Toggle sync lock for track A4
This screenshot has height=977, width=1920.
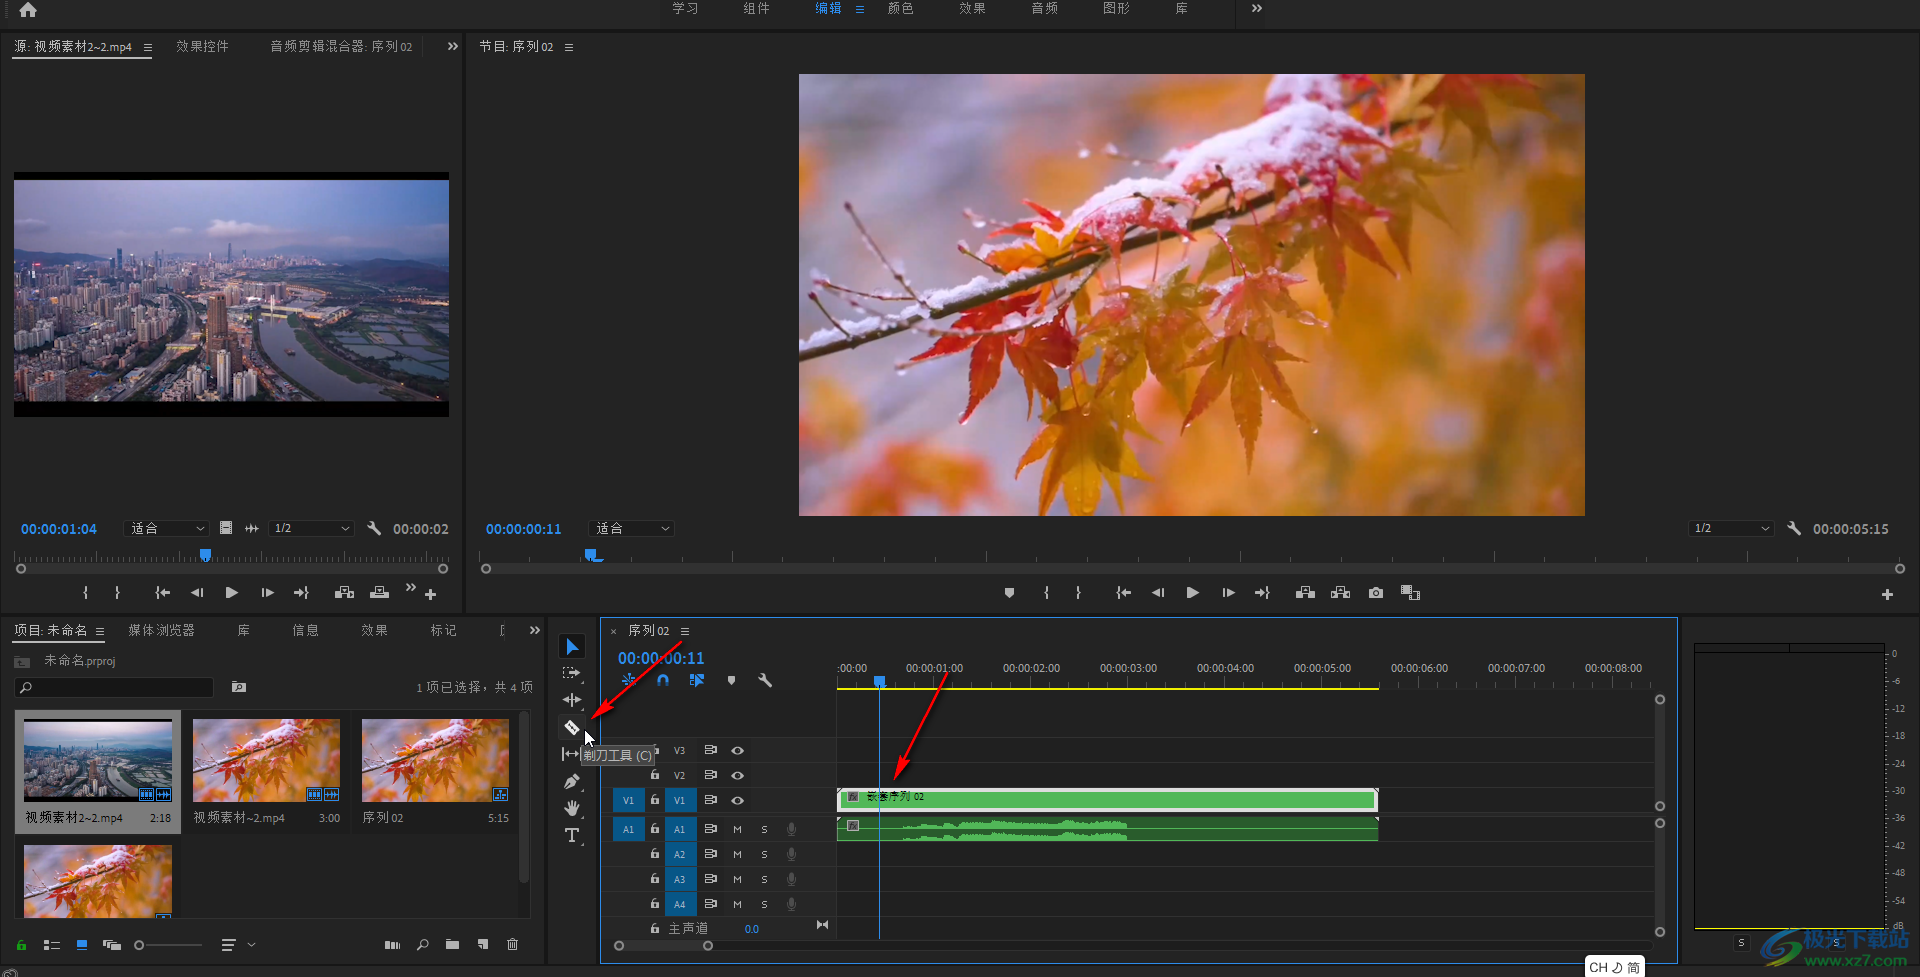point(710,904)
